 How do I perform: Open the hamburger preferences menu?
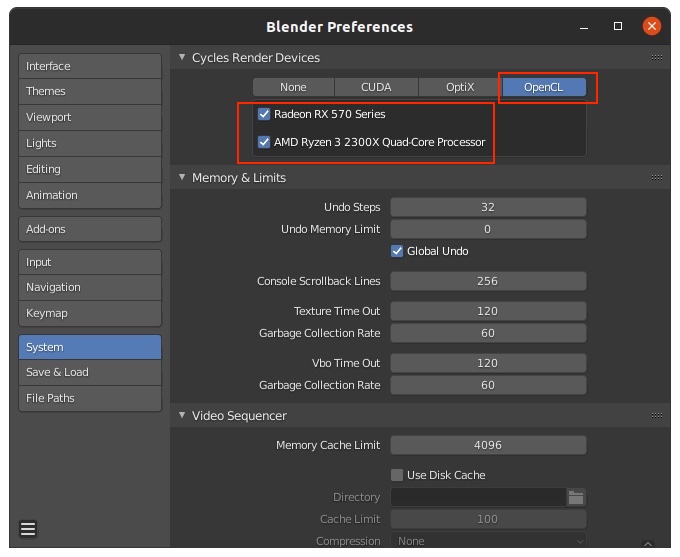click(28, 529)
